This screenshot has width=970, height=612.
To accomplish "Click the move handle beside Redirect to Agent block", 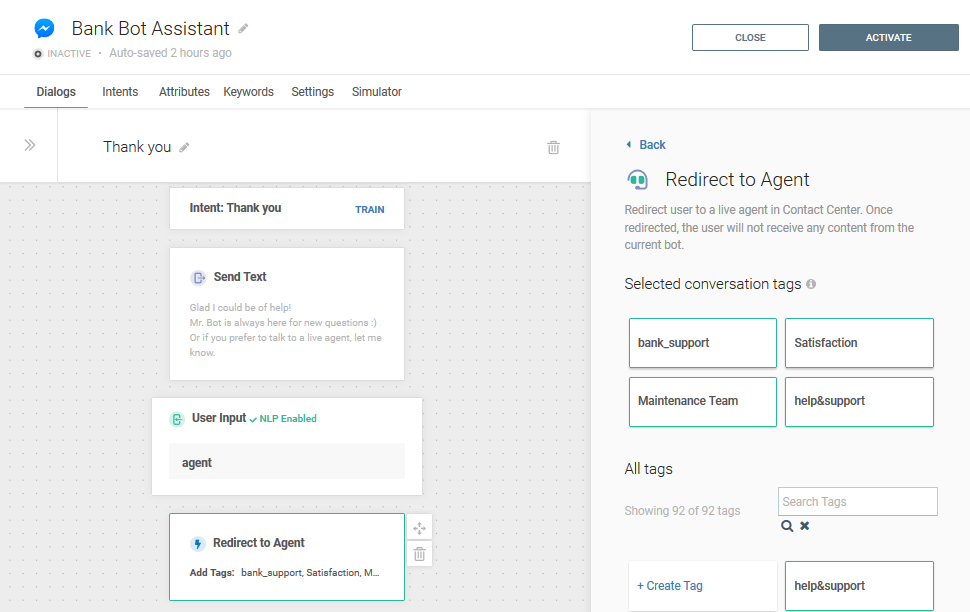I will pyautogui.click(x=420, y=528).
